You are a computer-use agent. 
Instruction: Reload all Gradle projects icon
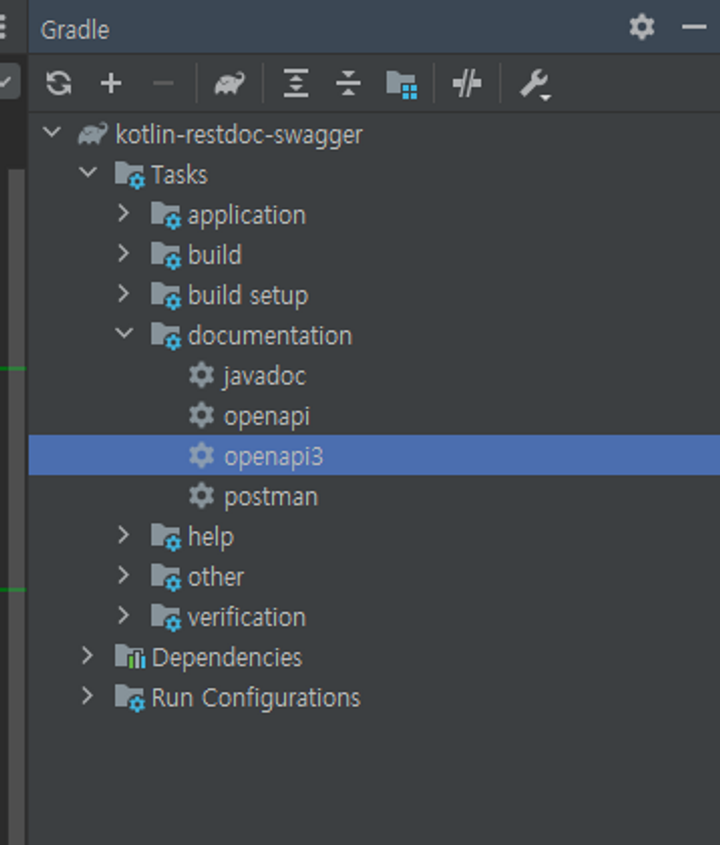click(59, 84)
